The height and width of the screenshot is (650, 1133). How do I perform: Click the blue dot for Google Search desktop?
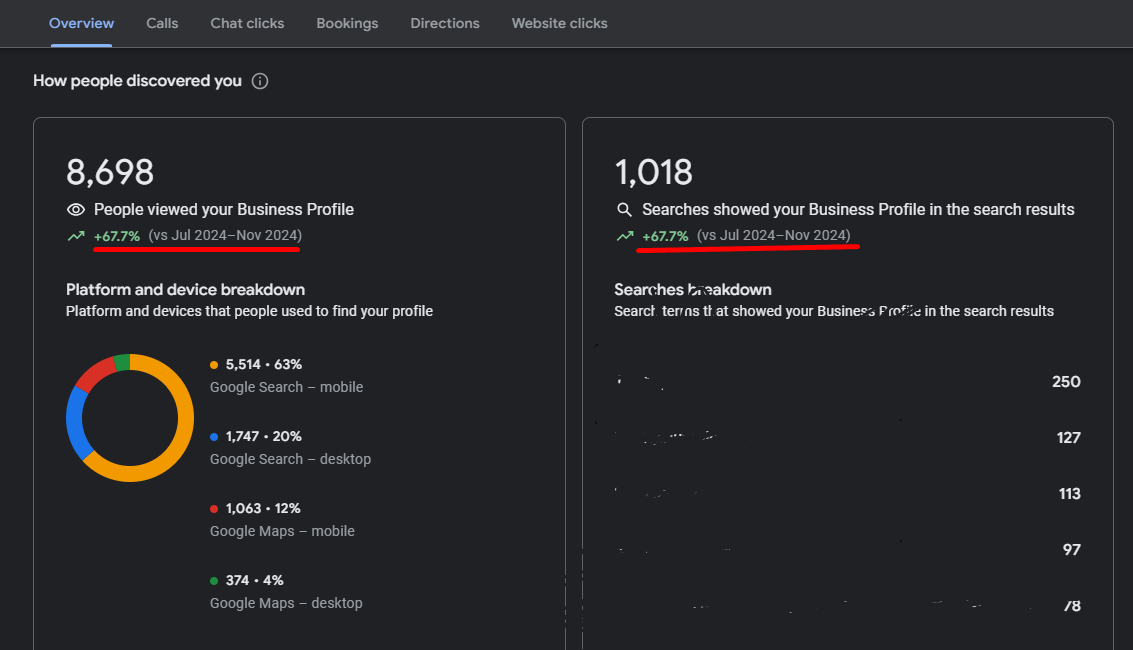[x=215, y=437]
